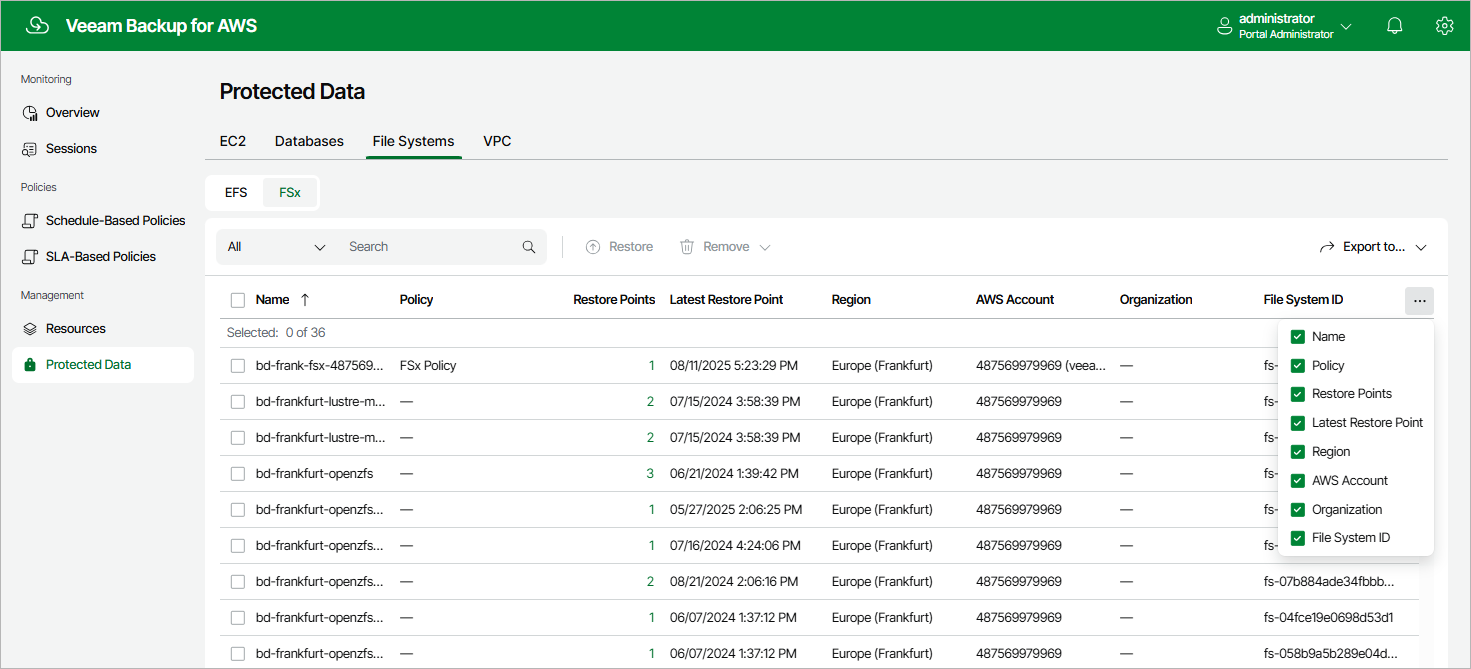Select the EFS sub-tab
The image size is (1471, 669).
[236, 193]
